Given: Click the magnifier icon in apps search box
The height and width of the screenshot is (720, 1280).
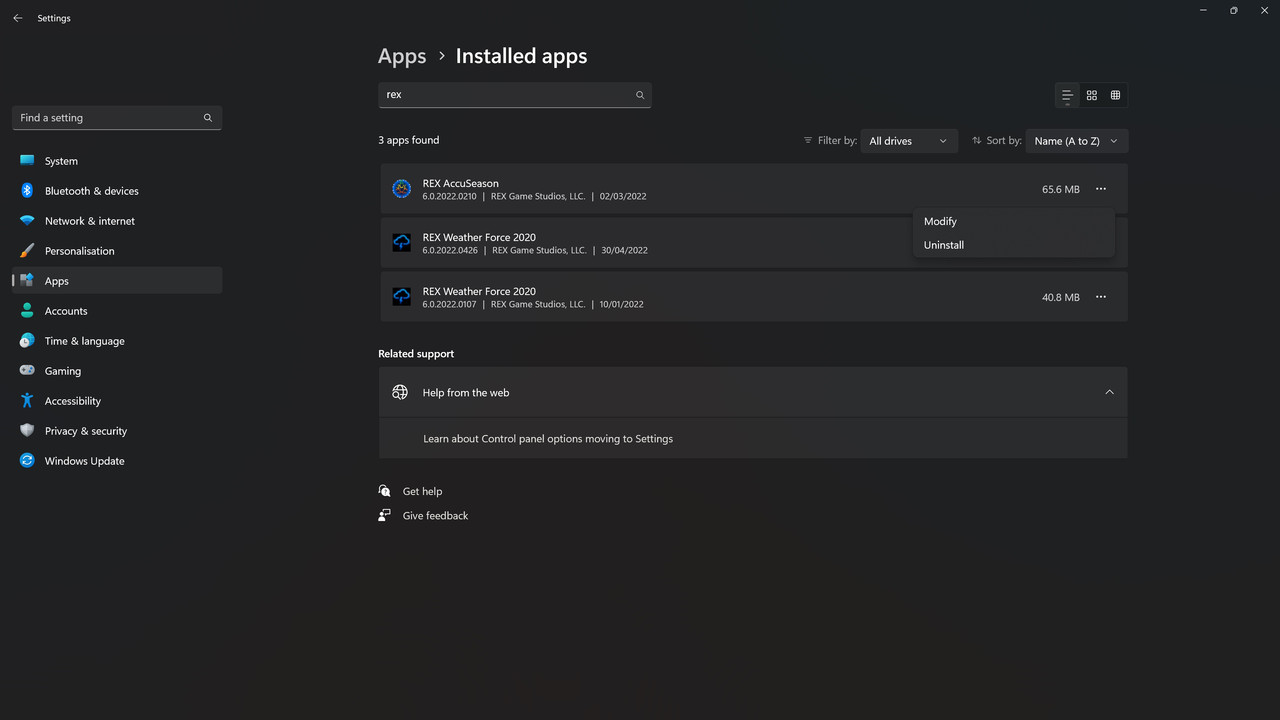Looking at the screenshot, I should [x=640, y=95].
